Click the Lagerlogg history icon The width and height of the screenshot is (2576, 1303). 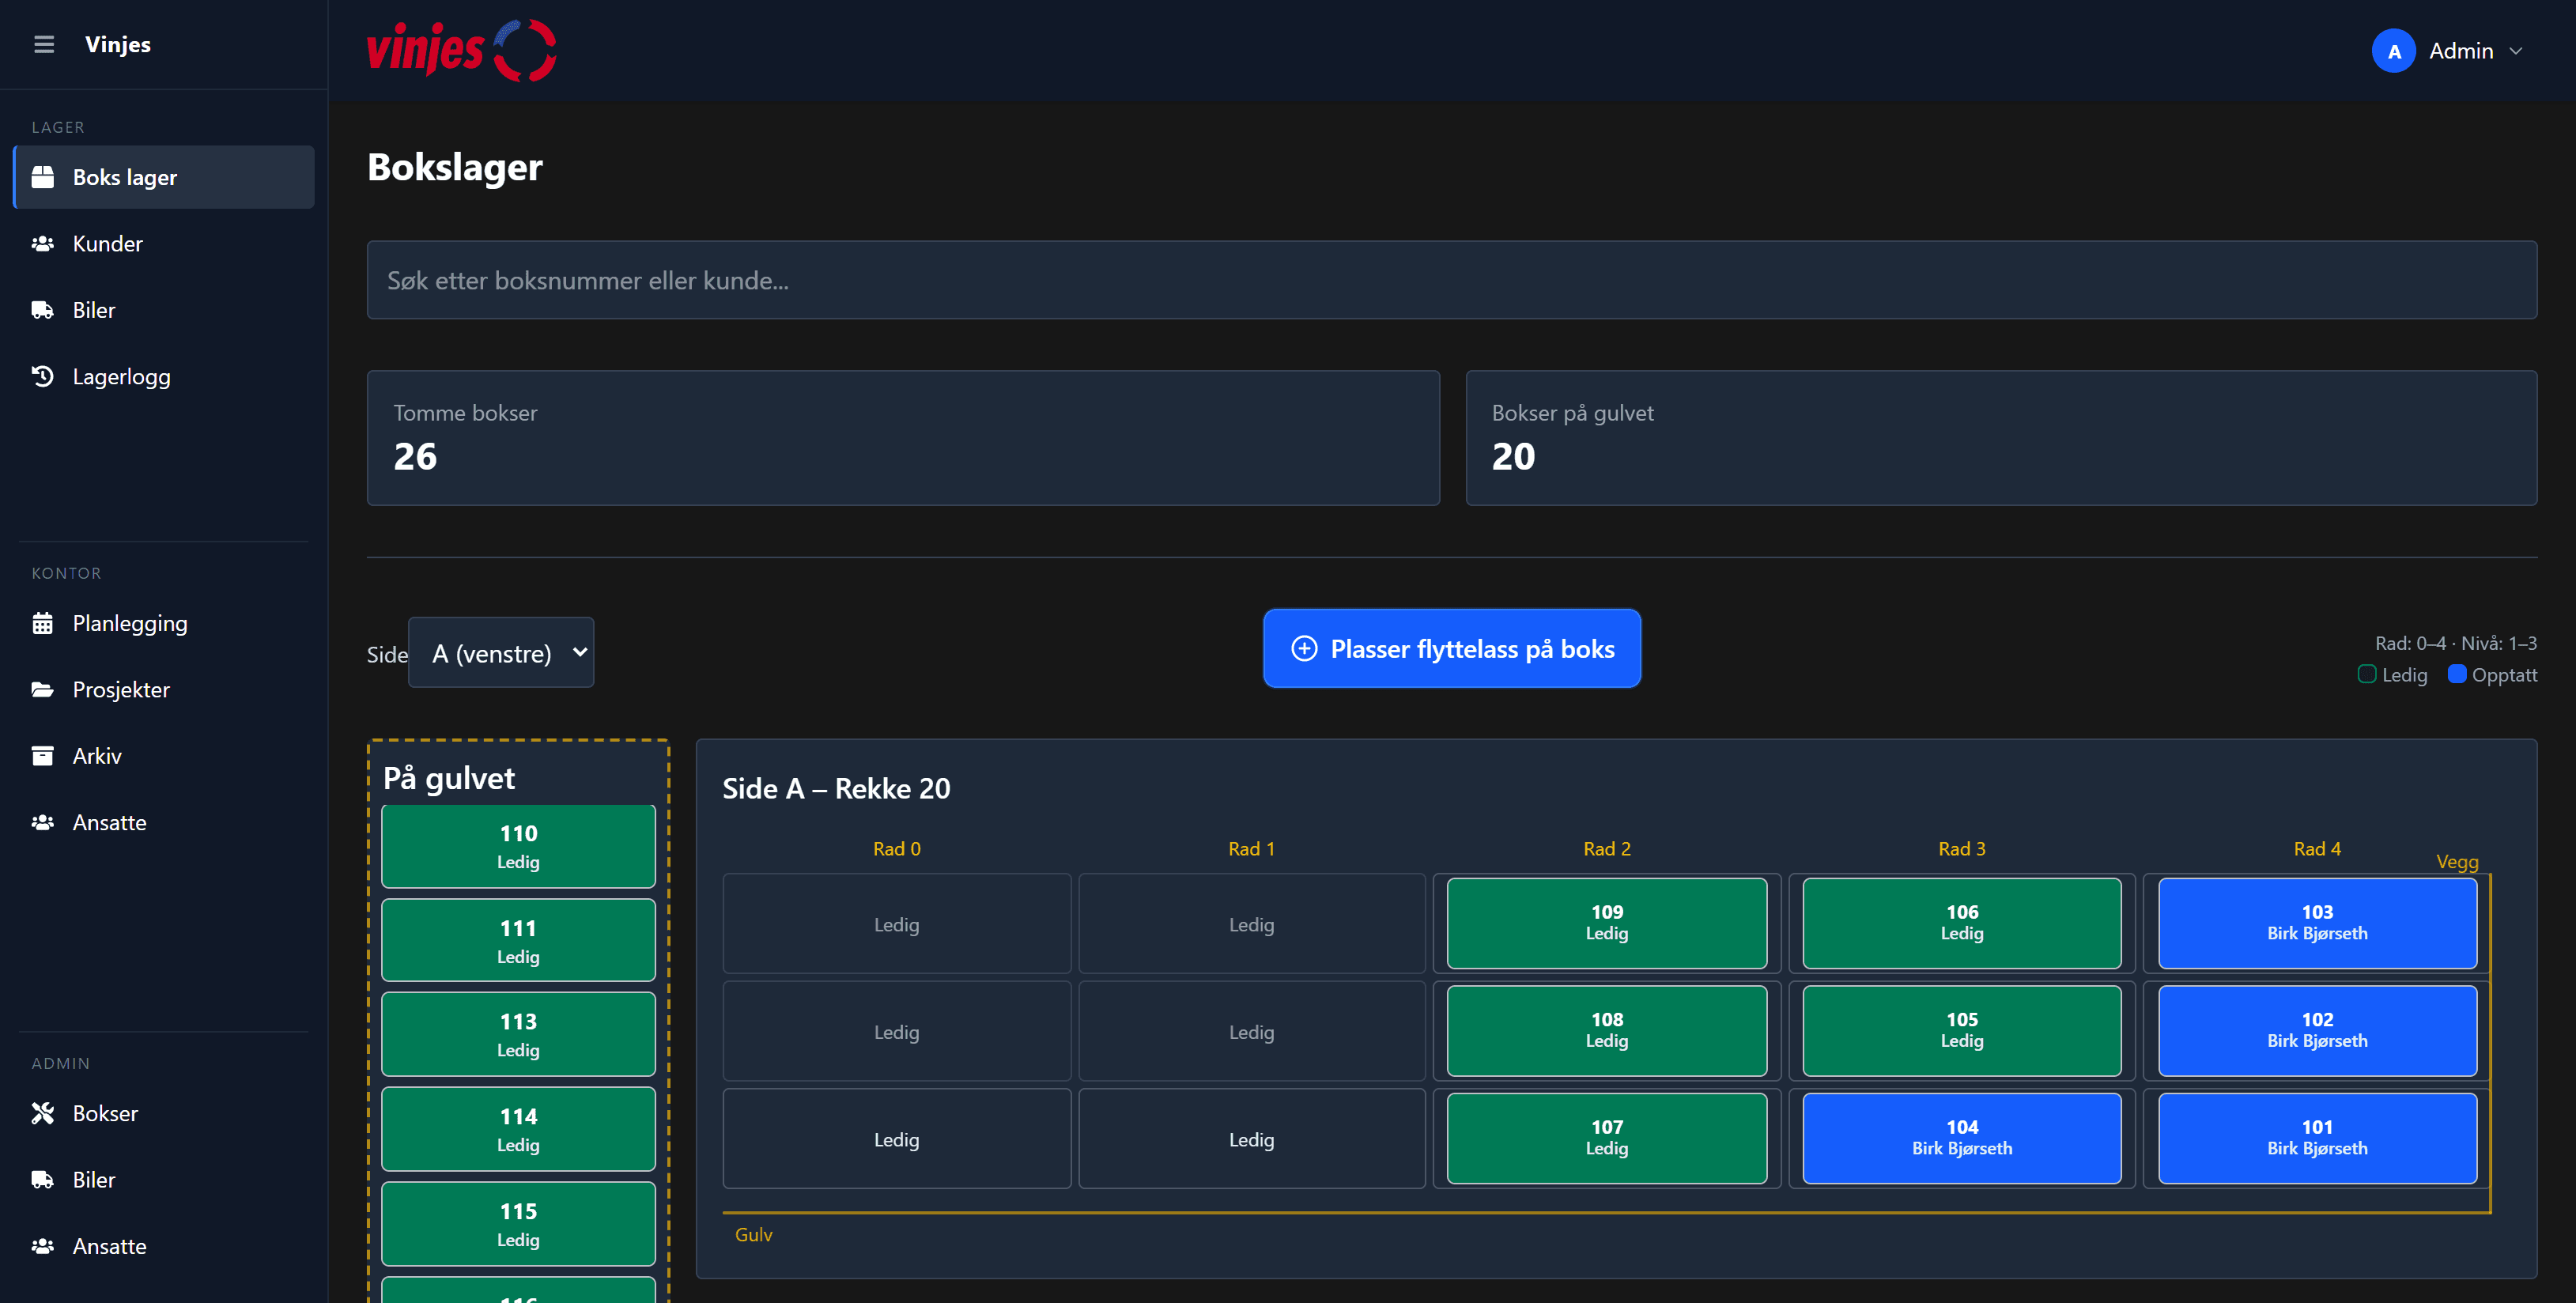42,376
